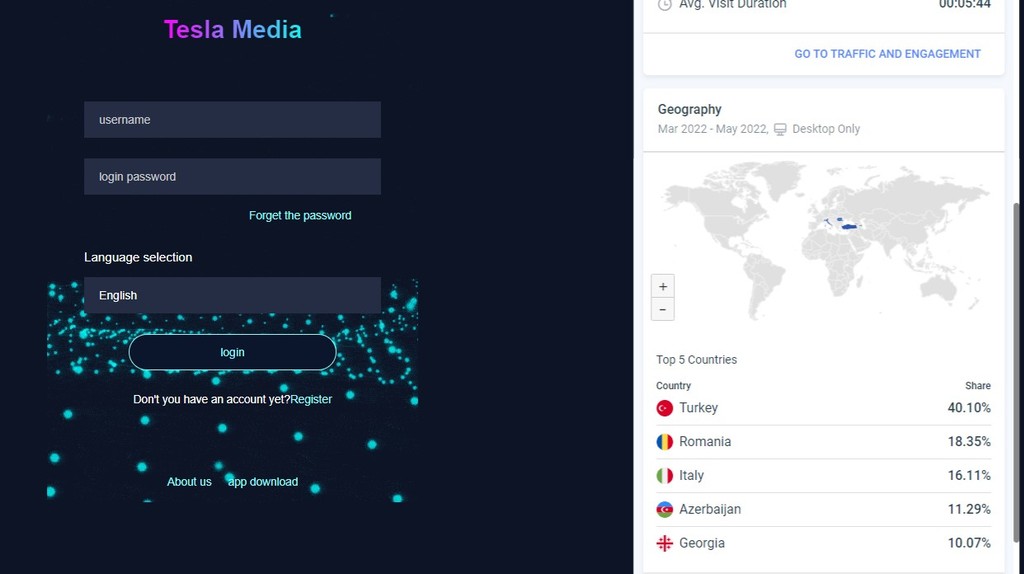1024x574 pixels.
Task: Click the login button
Action: 232,352
